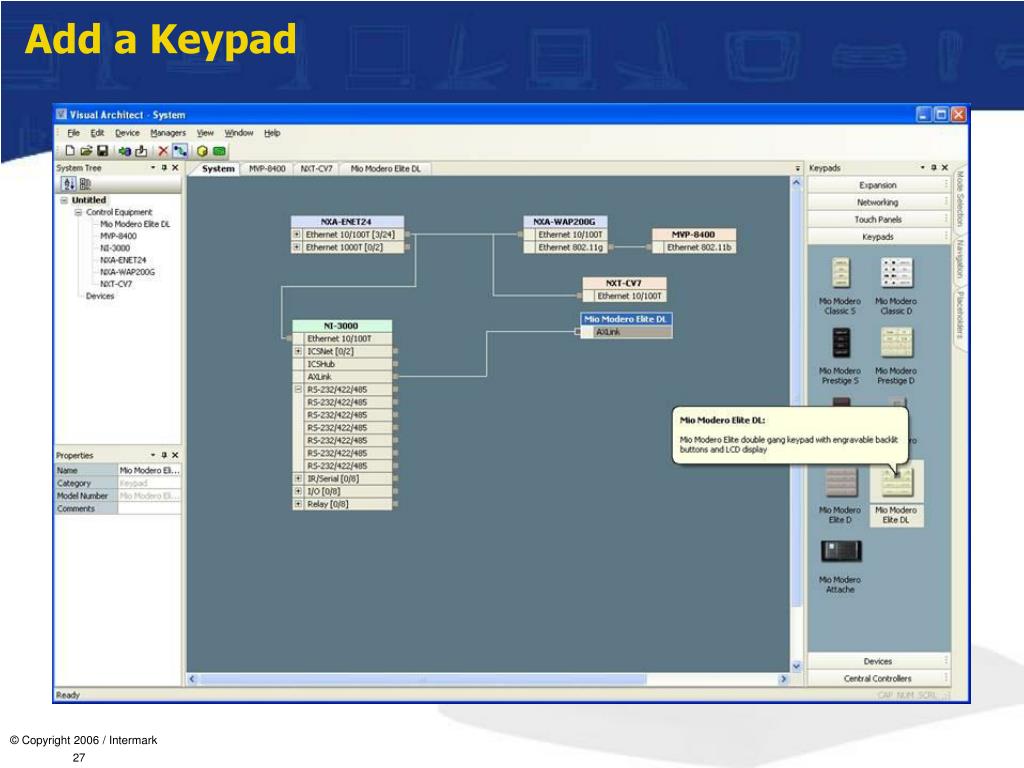This screenshot has height=768, width=1024.
Task: Click the yellow cube toolbar icon
Action: tap(202, 151)
